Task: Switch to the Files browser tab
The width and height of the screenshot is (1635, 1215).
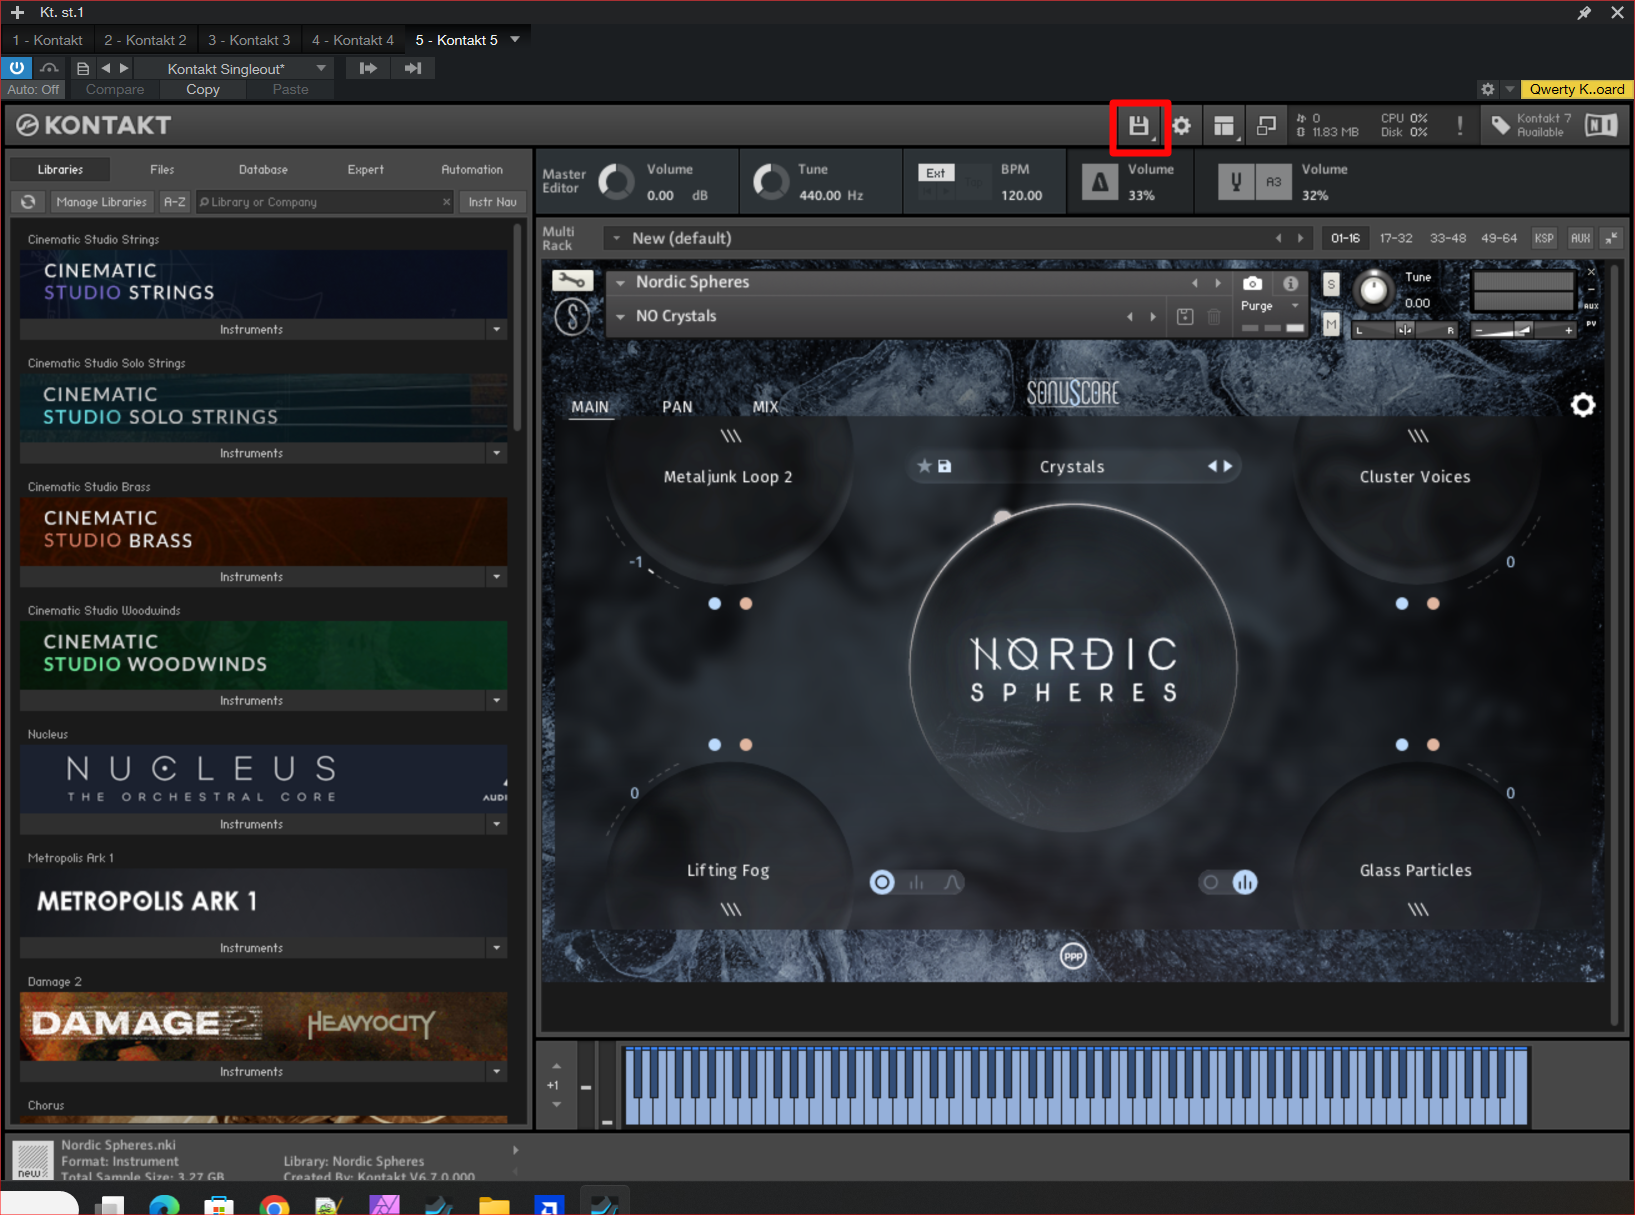Action: click(162, 170)
